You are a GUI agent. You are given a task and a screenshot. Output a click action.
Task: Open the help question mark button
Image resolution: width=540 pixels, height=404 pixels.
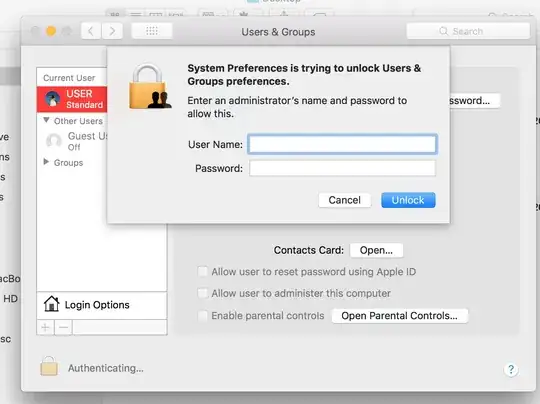[x=511, y=370]
